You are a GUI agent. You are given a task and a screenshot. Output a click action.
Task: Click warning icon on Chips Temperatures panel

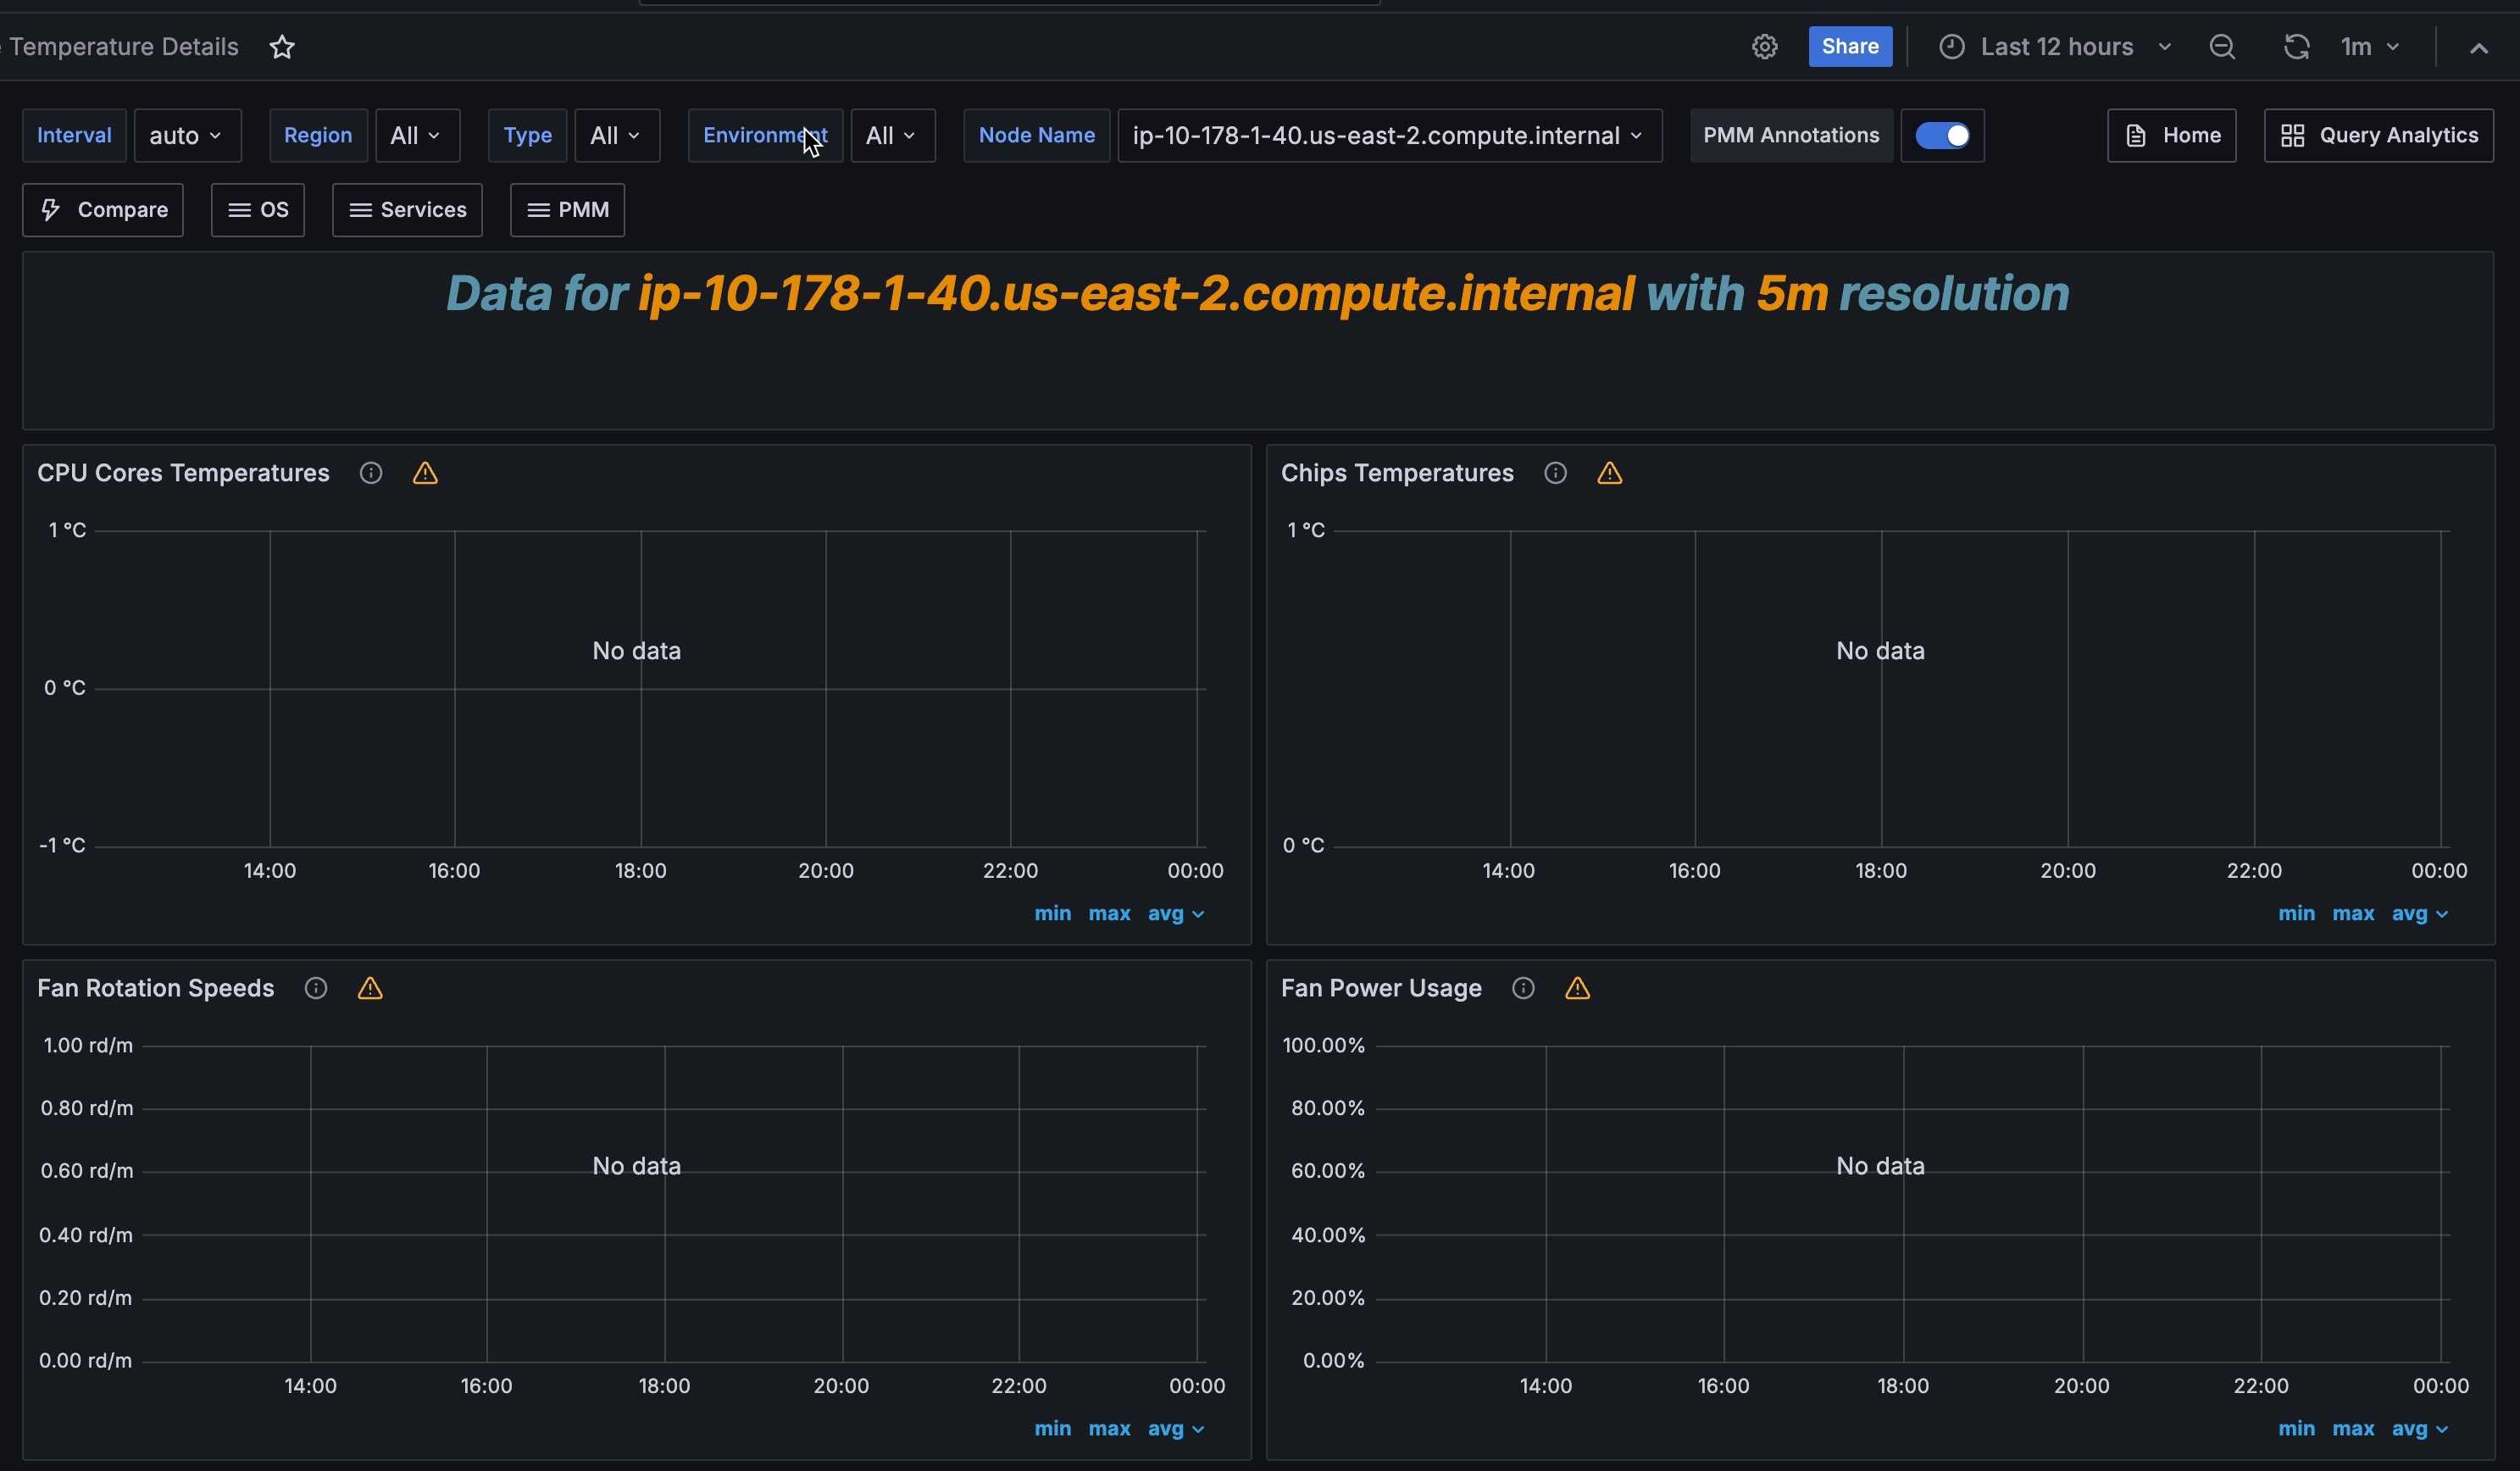1609,473
